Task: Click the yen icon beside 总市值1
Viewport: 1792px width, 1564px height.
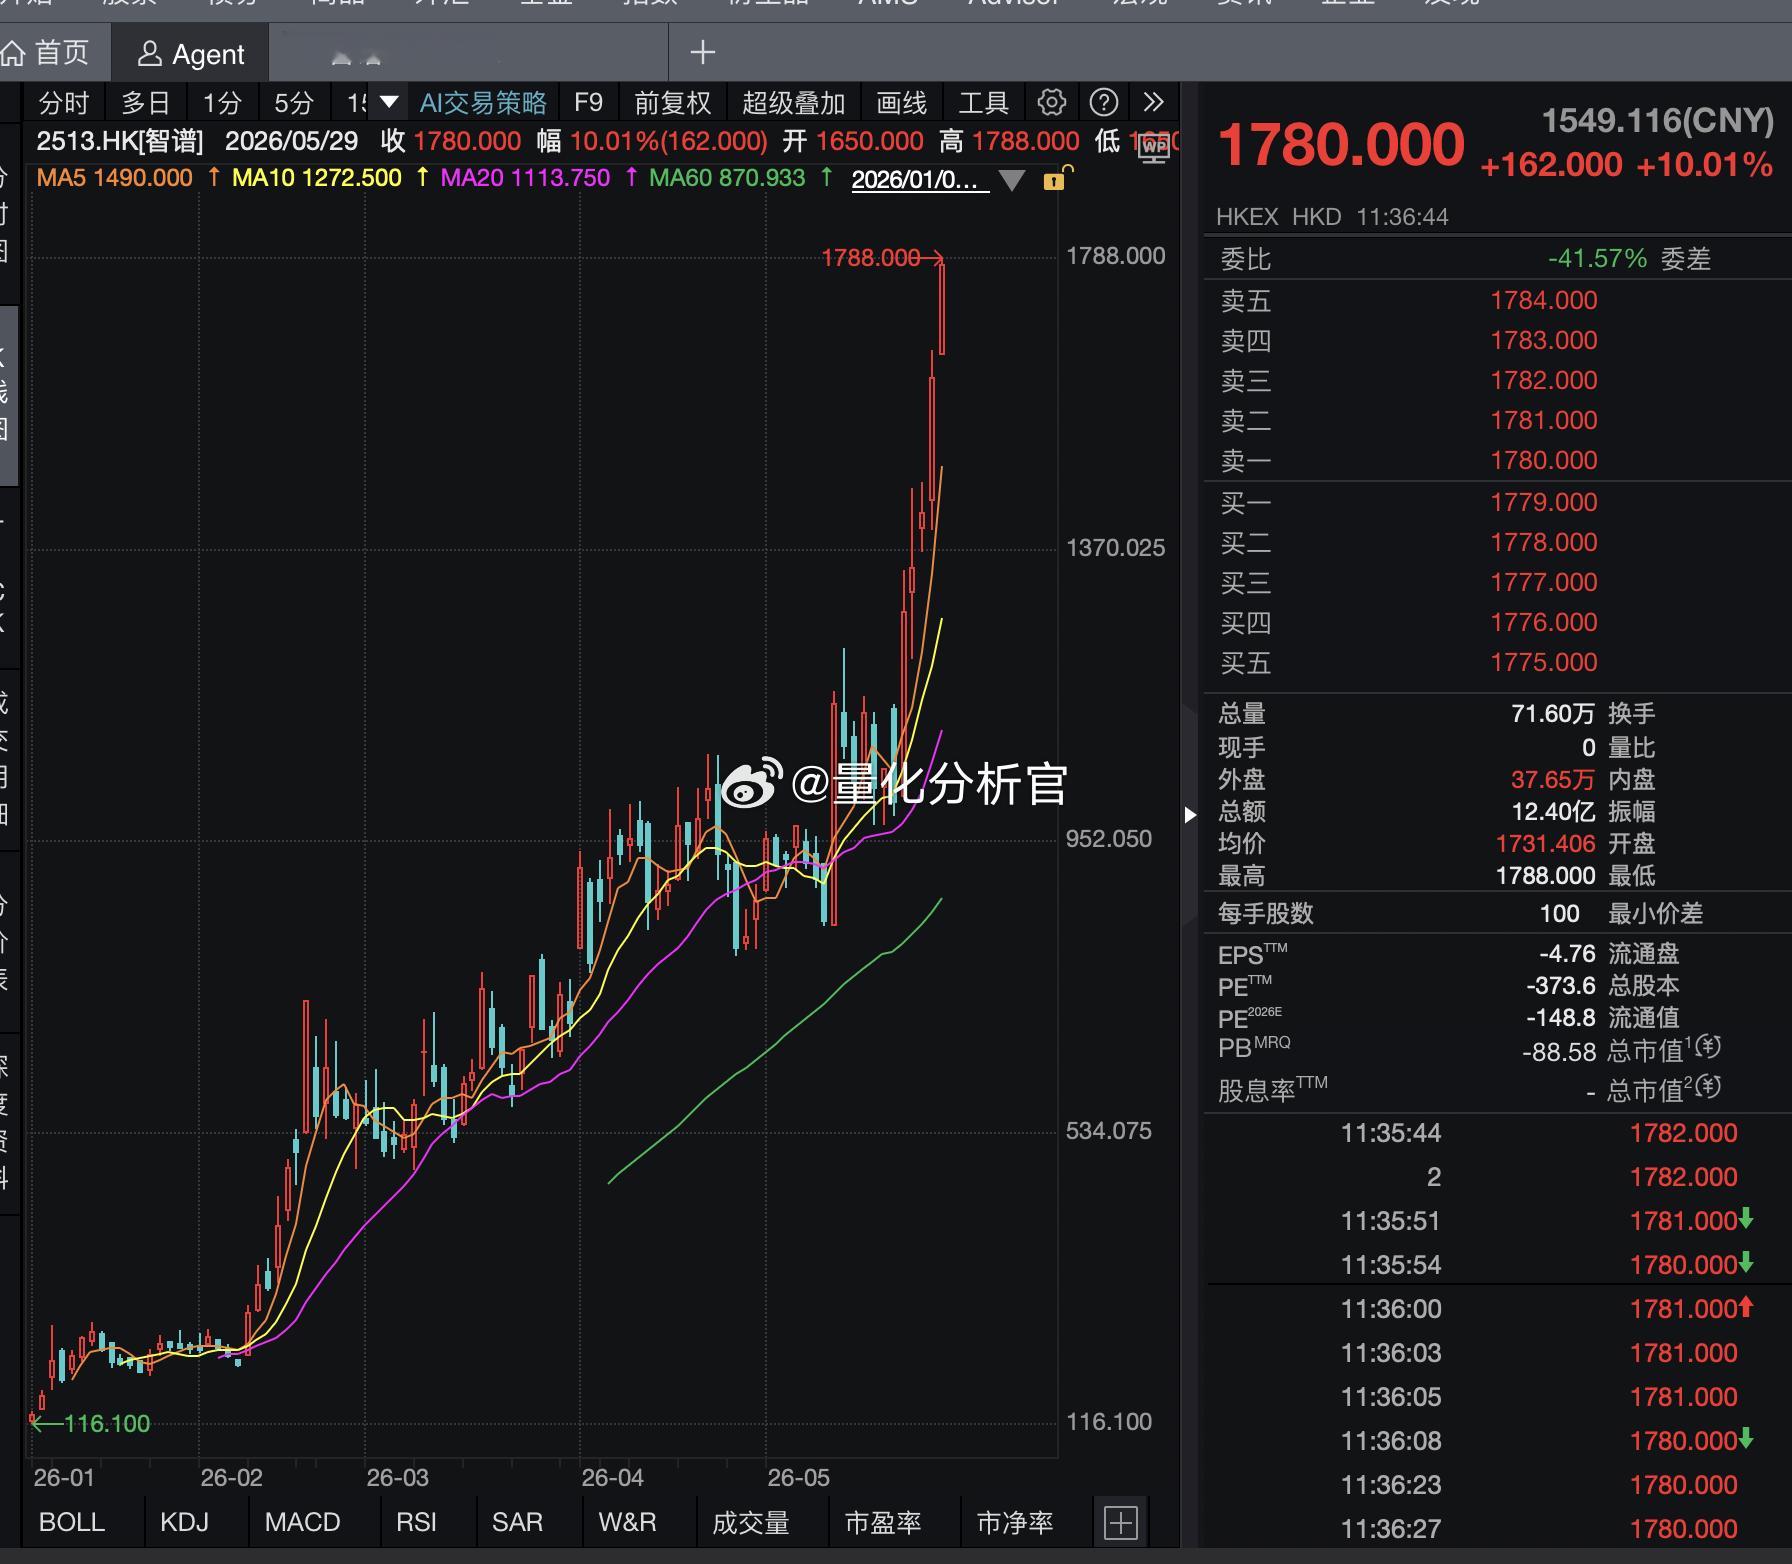Action: point(1709,1047)
